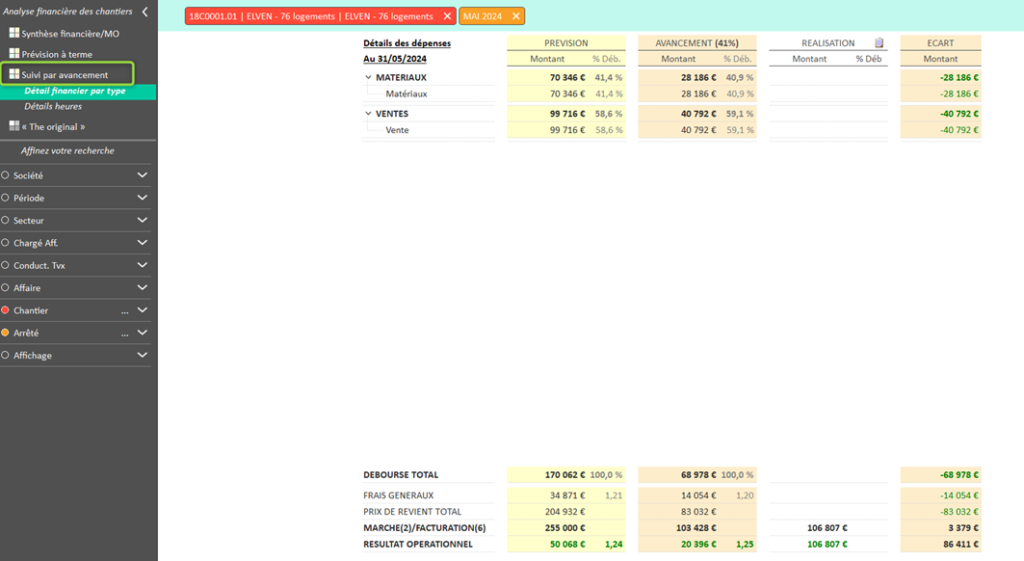The width and height of the screenshot is (1024, 561).
Task: Open Synthèse financière/MO sheet
Action: coord(69,33)
